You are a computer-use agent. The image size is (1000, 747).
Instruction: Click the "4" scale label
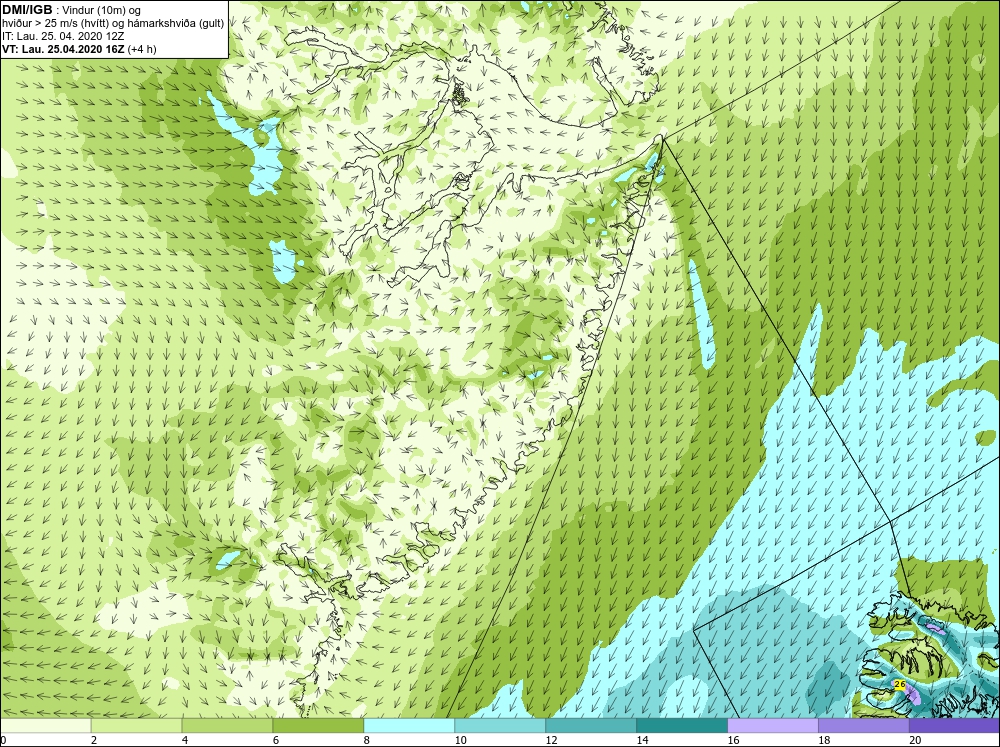tap(184, 740)
